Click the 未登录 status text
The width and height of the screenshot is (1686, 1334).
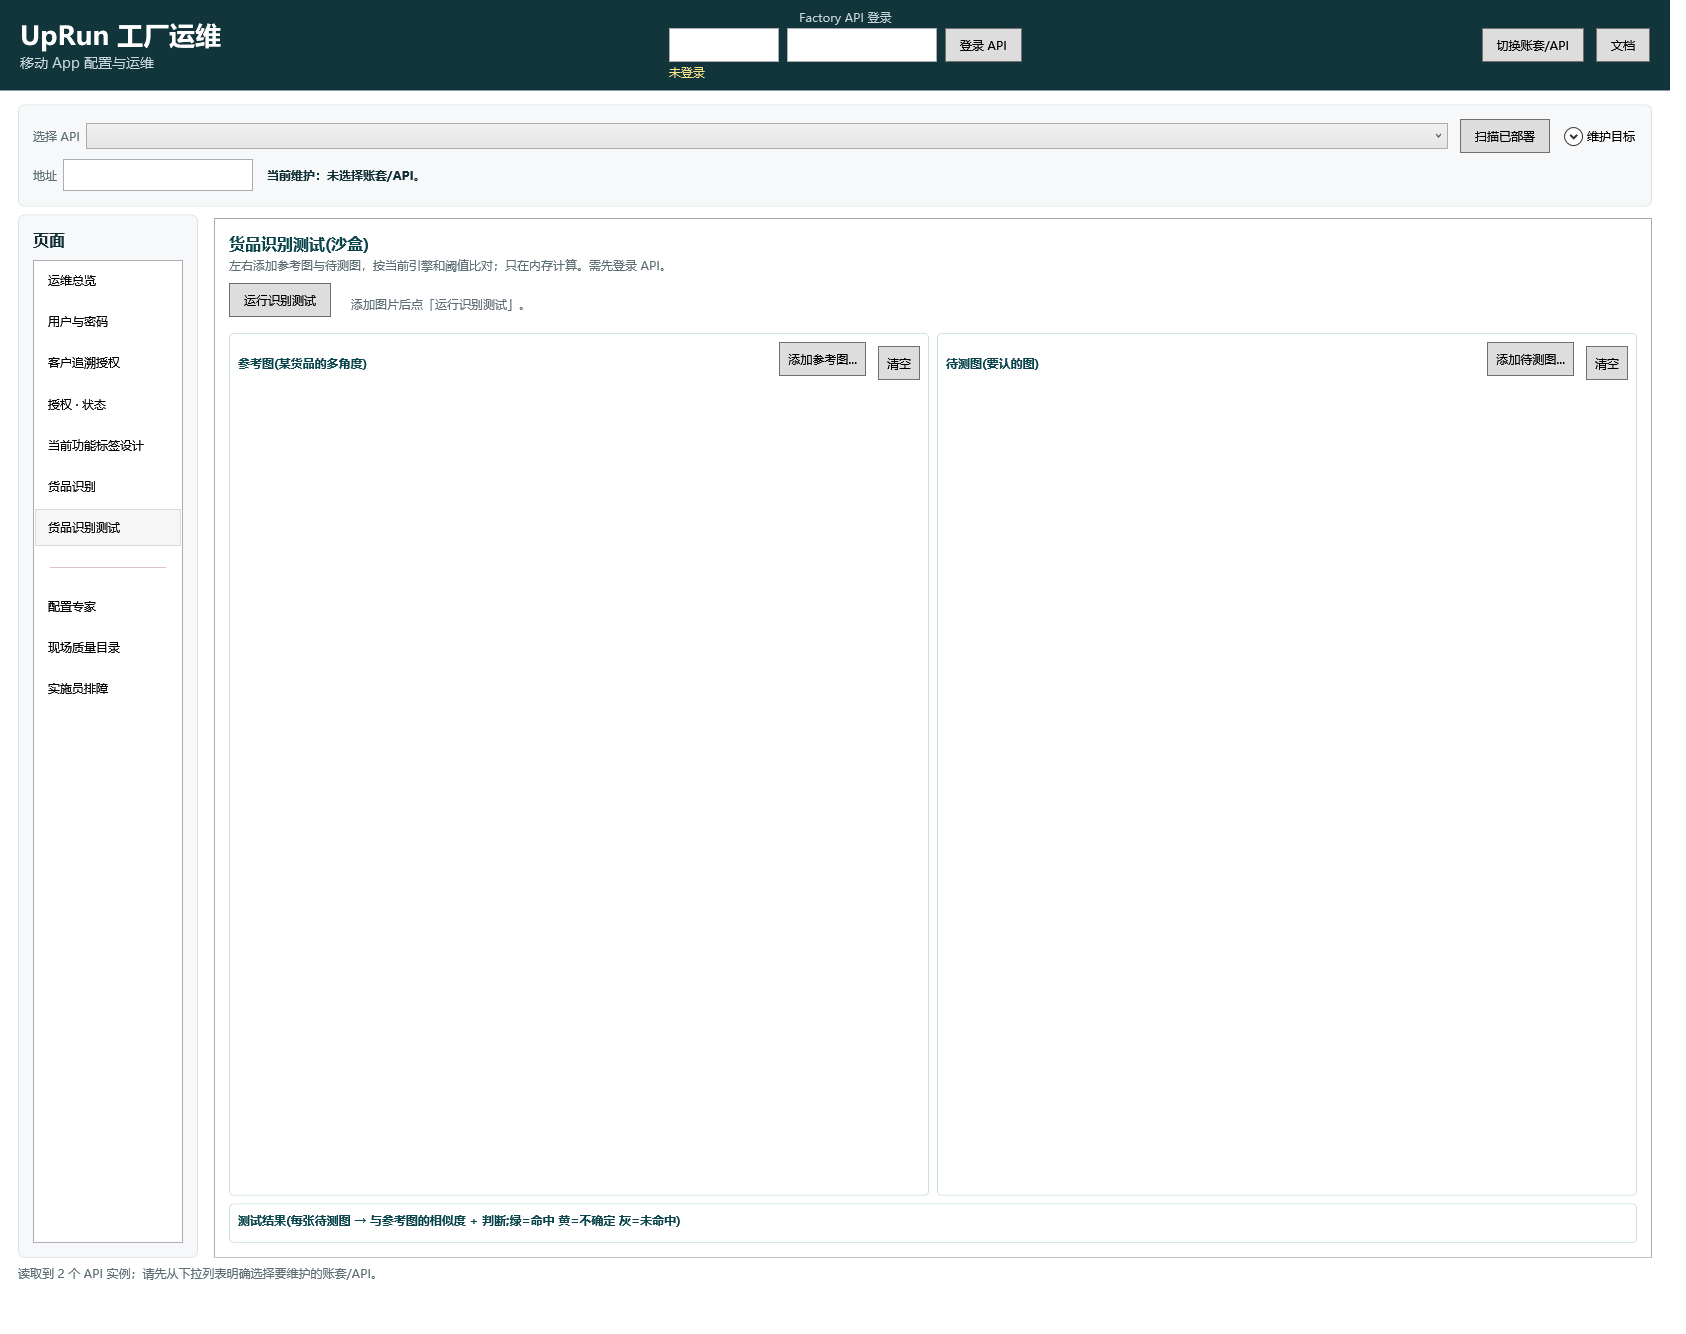pyautogui.click(x=687, y=73)
